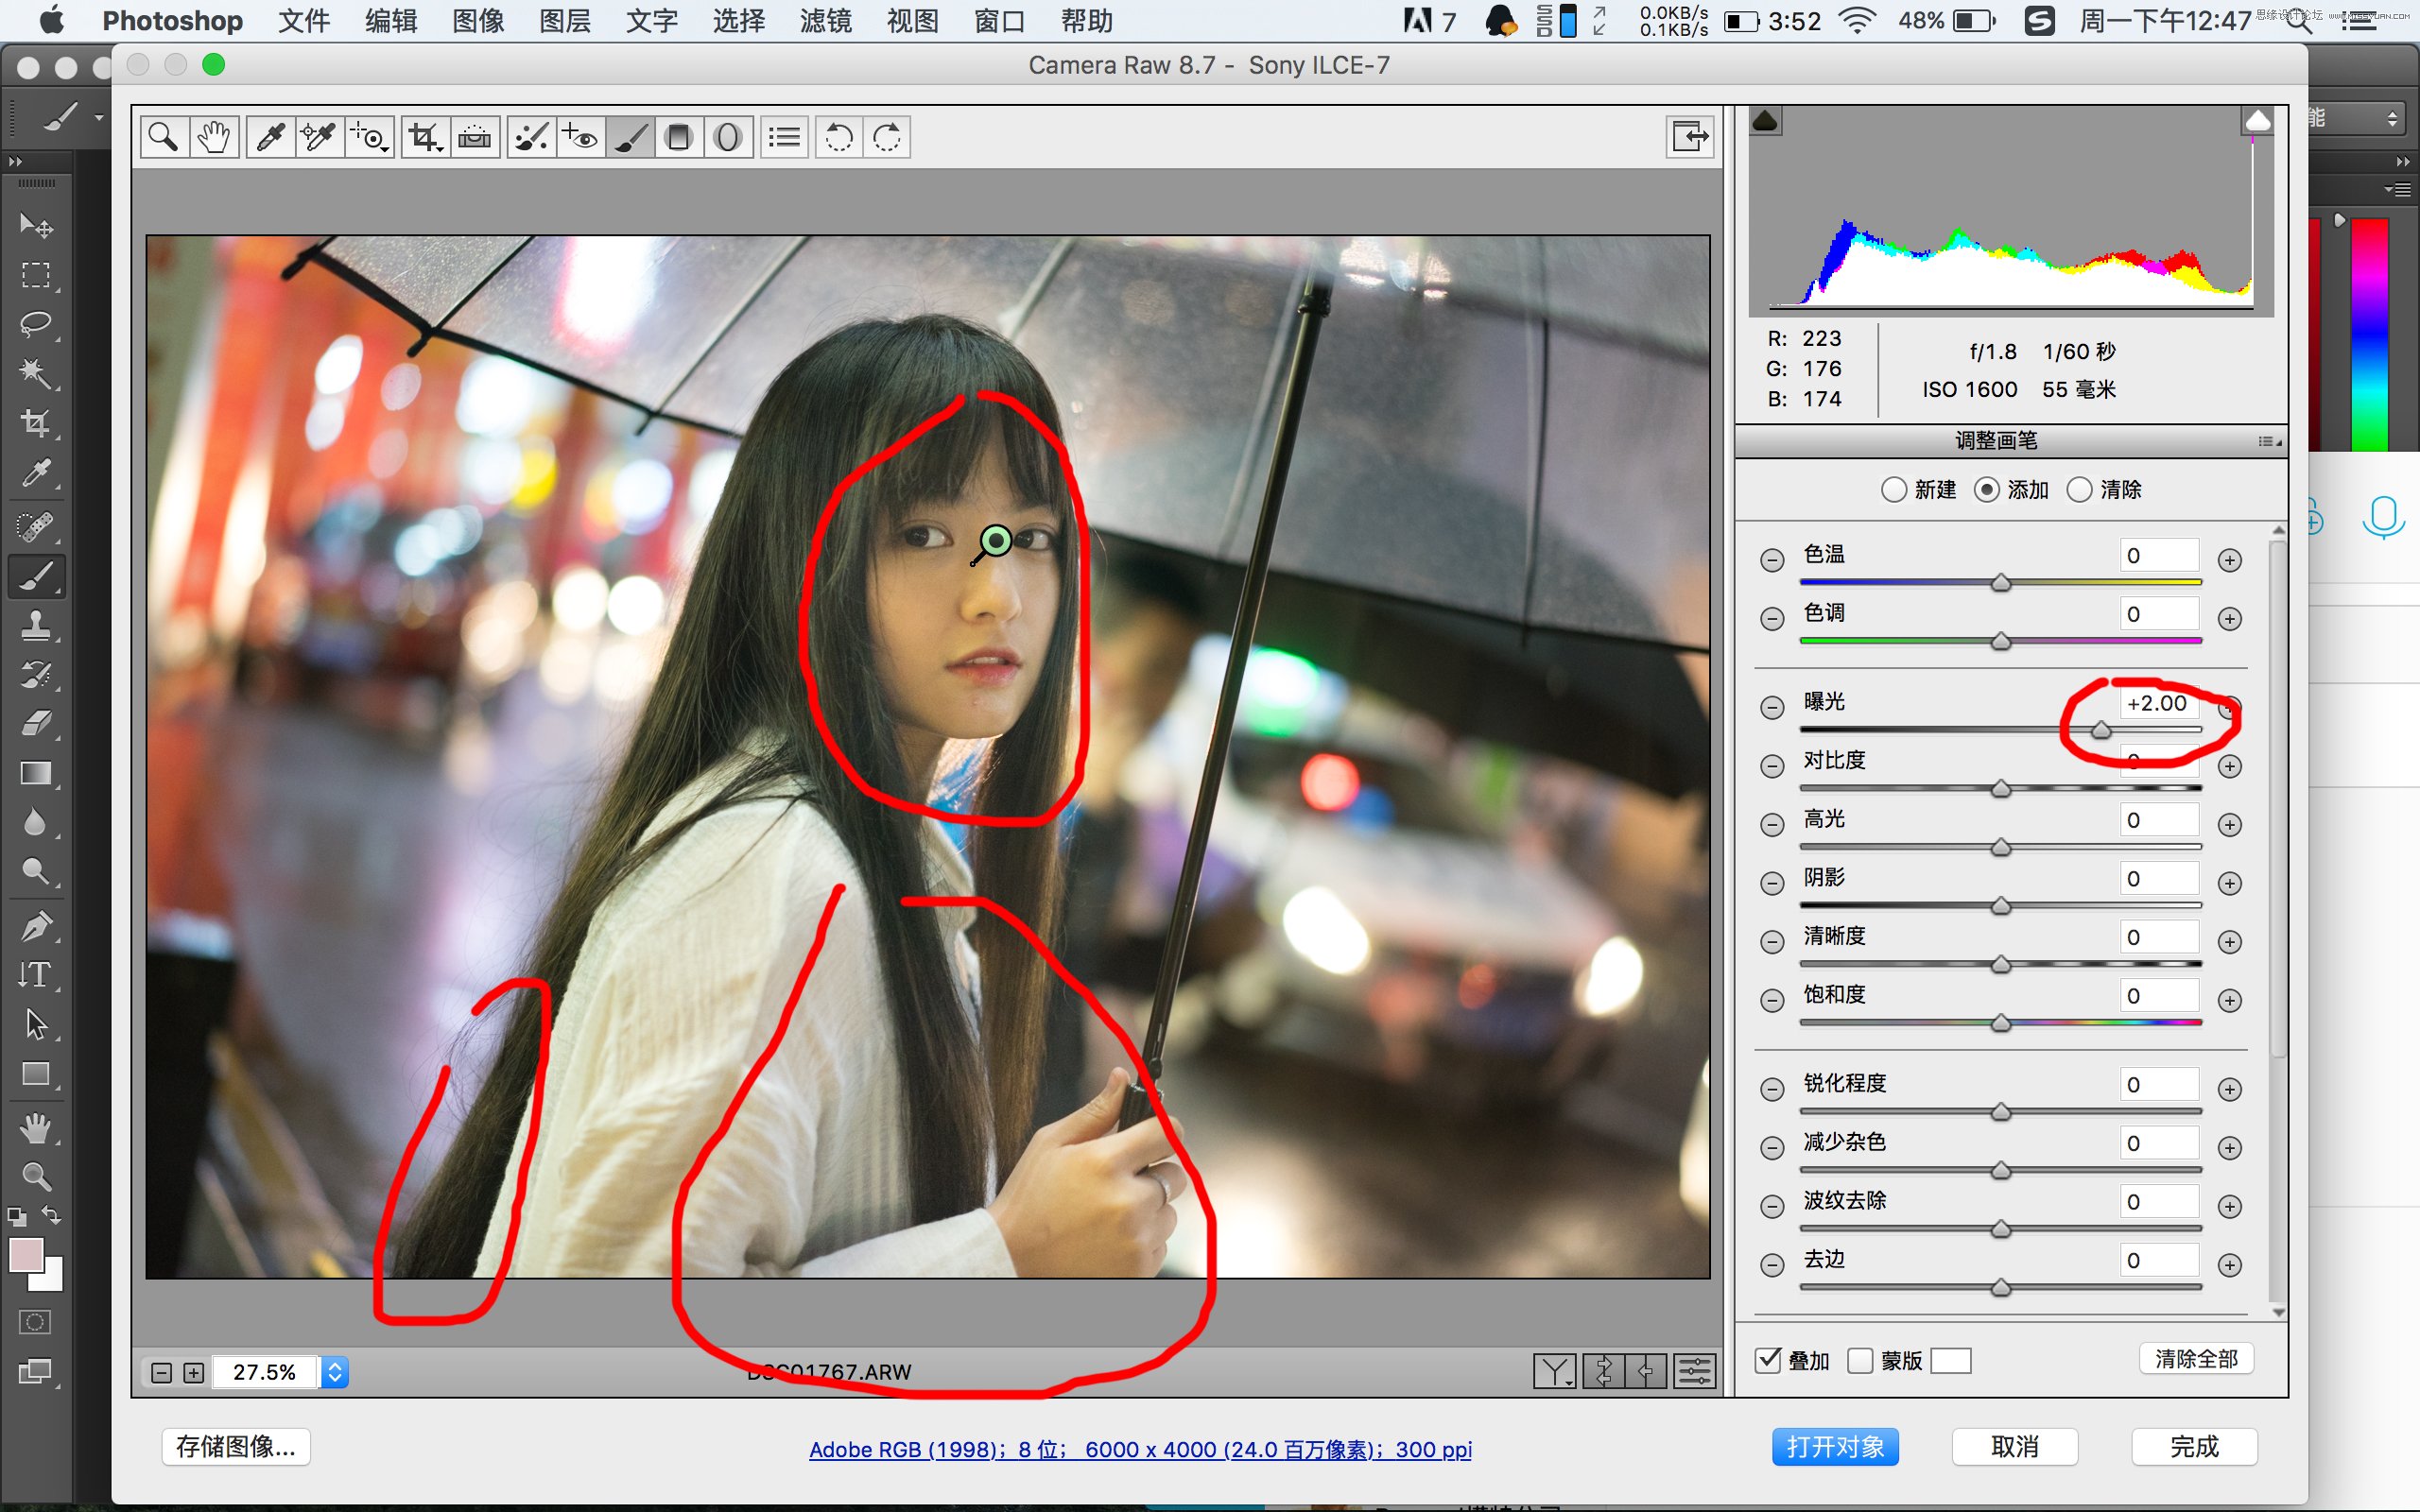The height and width of the screenshot is (1512, 2420).
Task: Toggle full screen mode icon
Action: point(1690,136)
